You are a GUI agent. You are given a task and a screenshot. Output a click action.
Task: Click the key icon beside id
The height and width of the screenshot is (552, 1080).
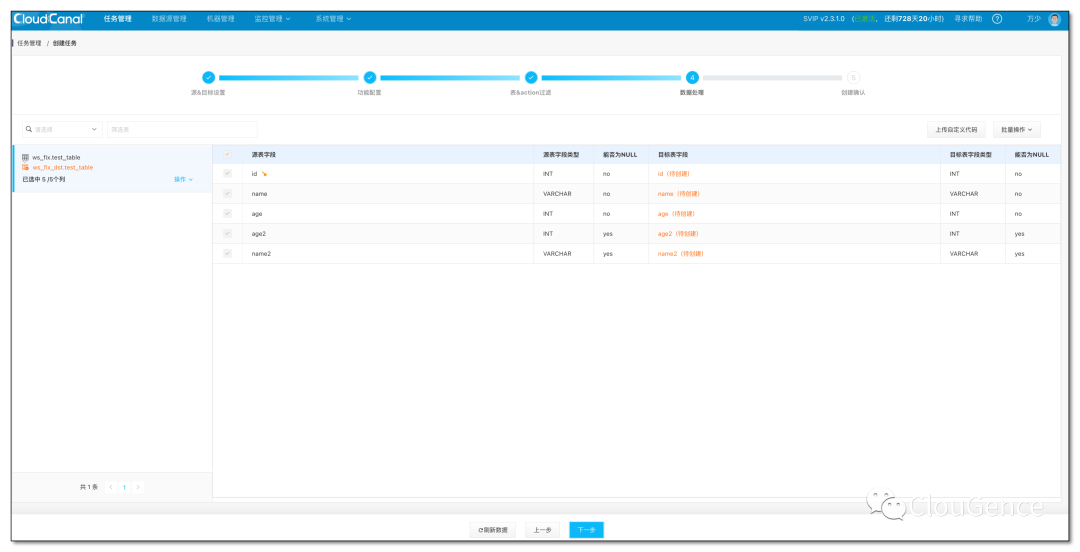pos(264,174)
